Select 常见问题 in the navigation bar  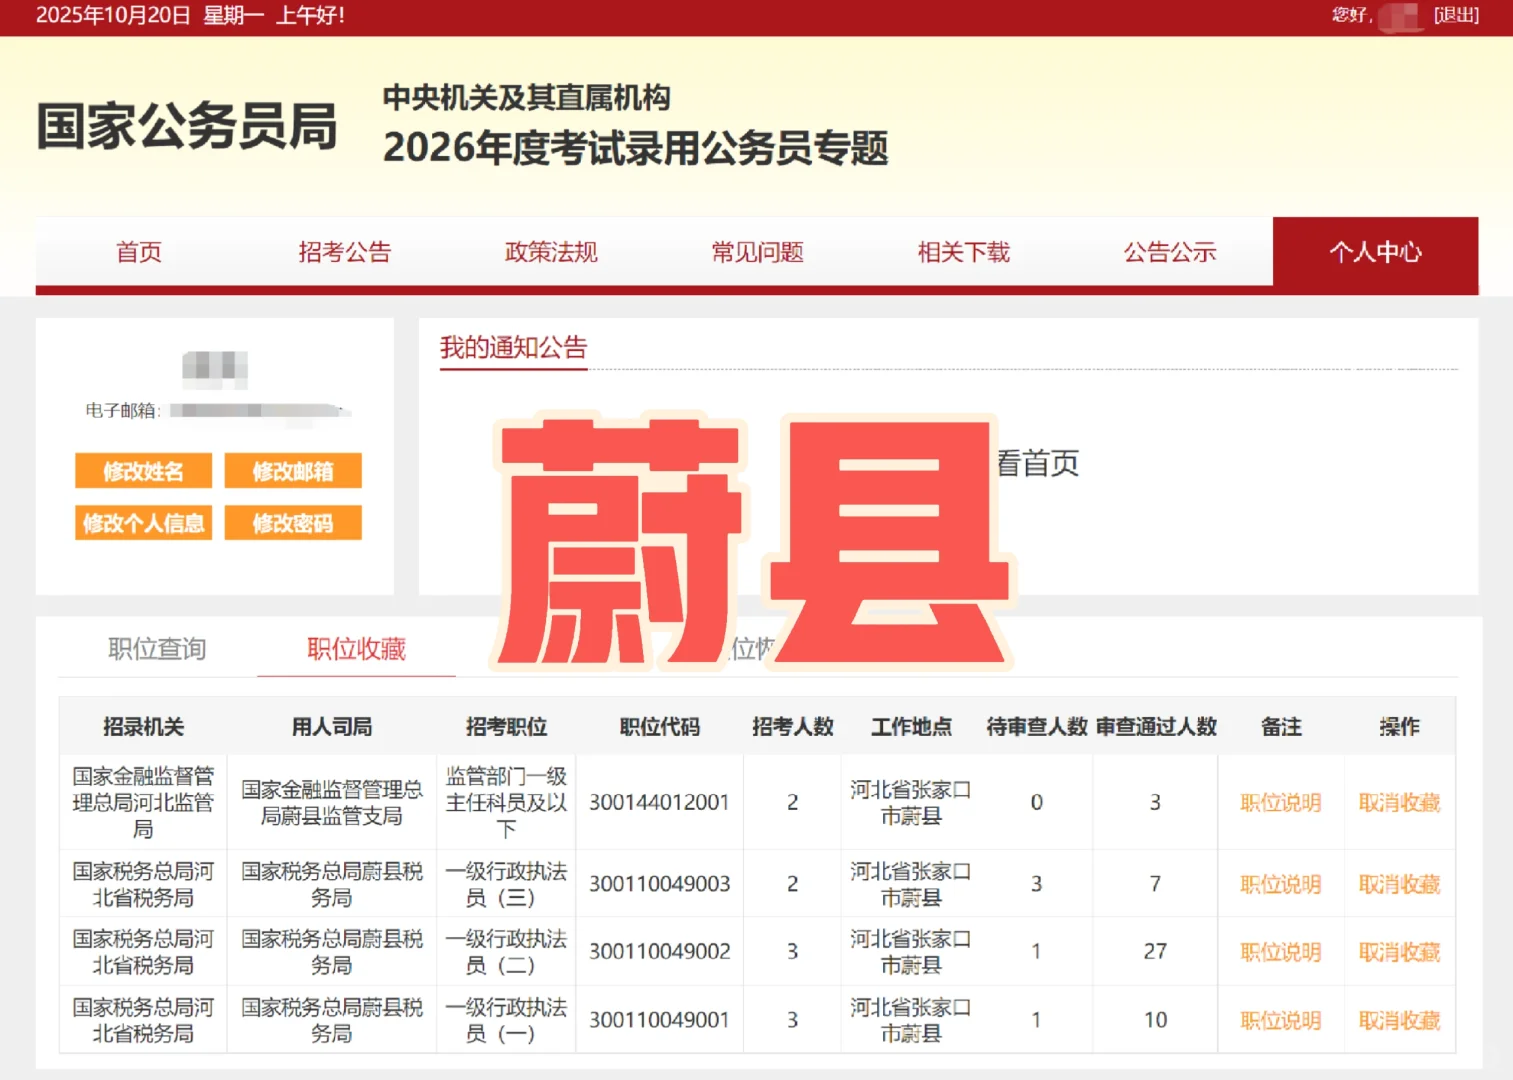pos(757,252)
